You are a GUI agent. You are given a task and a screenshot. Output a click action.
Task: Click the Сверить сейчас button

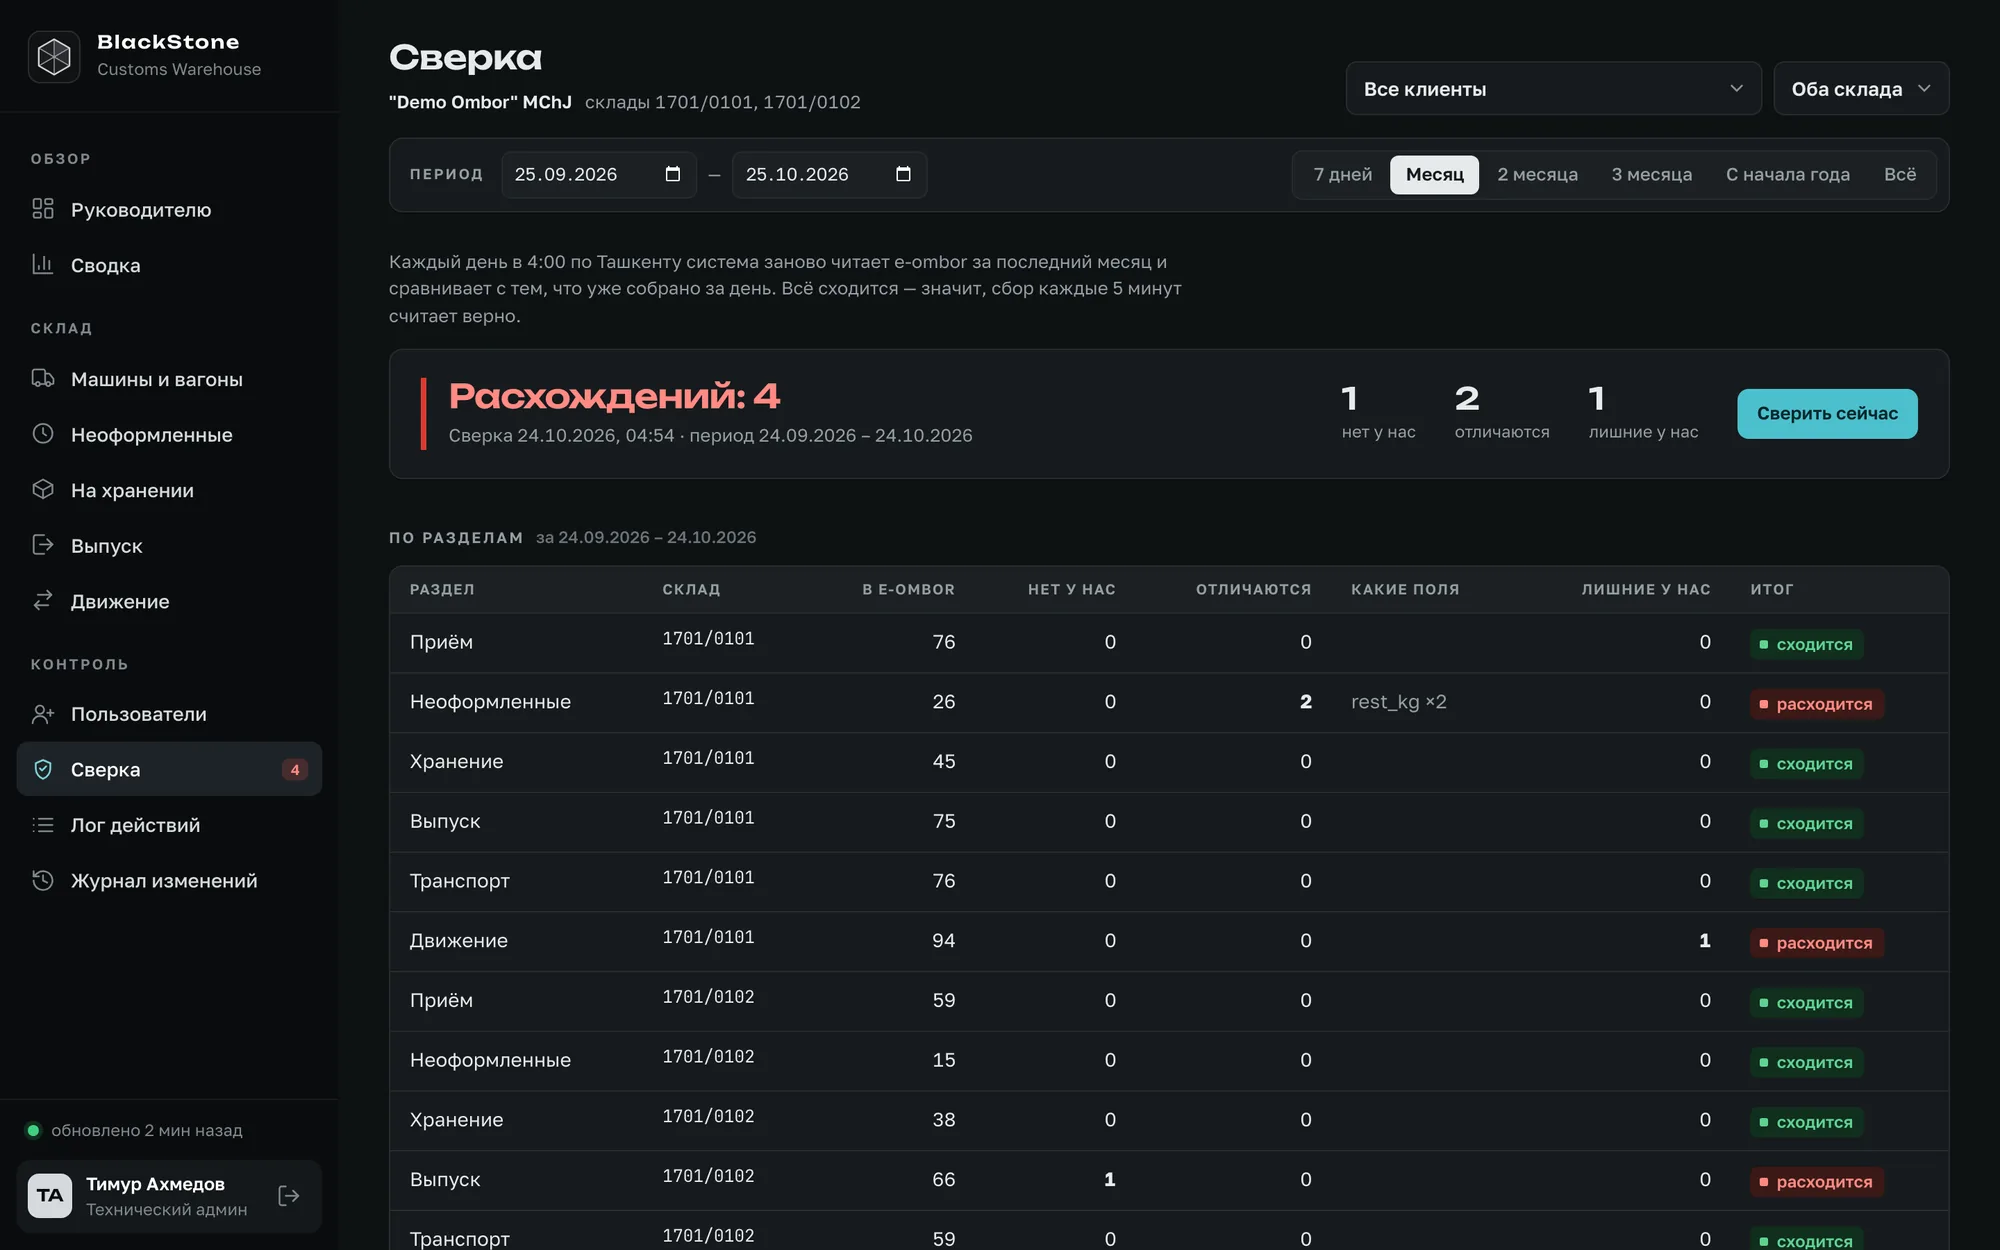[1827, 414]
